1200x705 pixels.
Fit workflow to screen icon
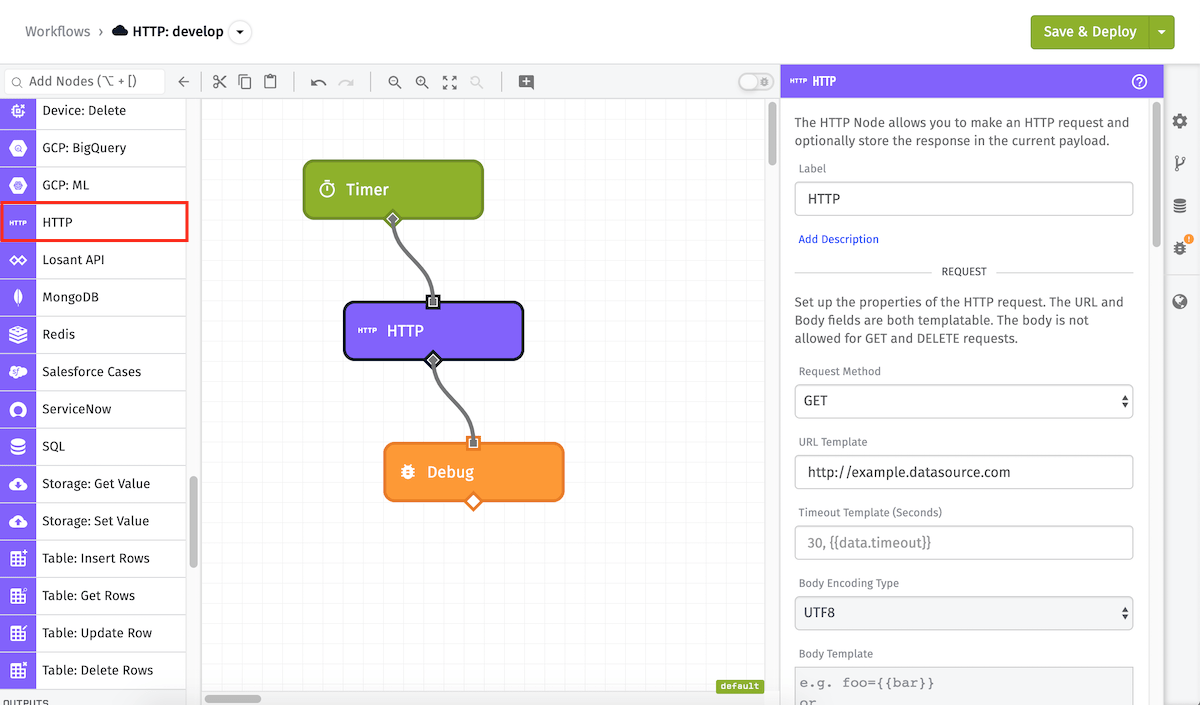(x=450, y=82)
